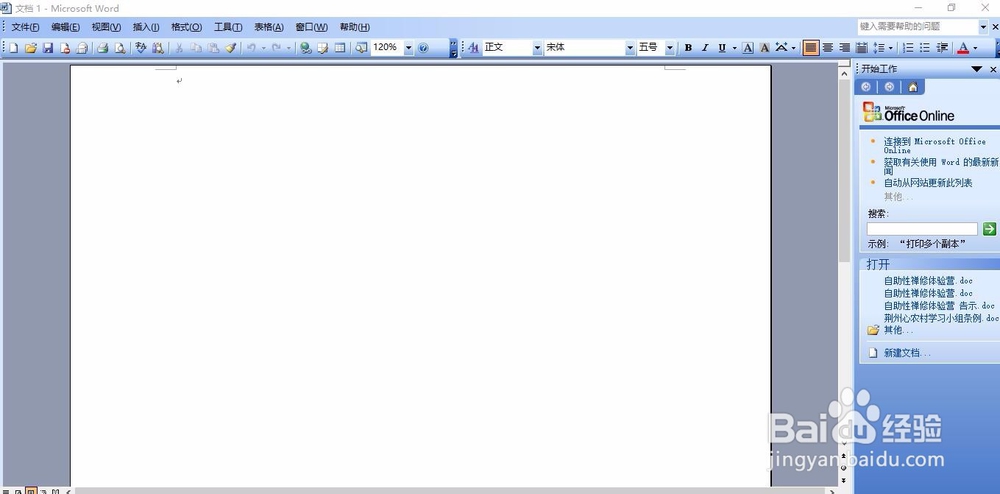Click the Open folder icon in toolbar

(x=30, y=48)
